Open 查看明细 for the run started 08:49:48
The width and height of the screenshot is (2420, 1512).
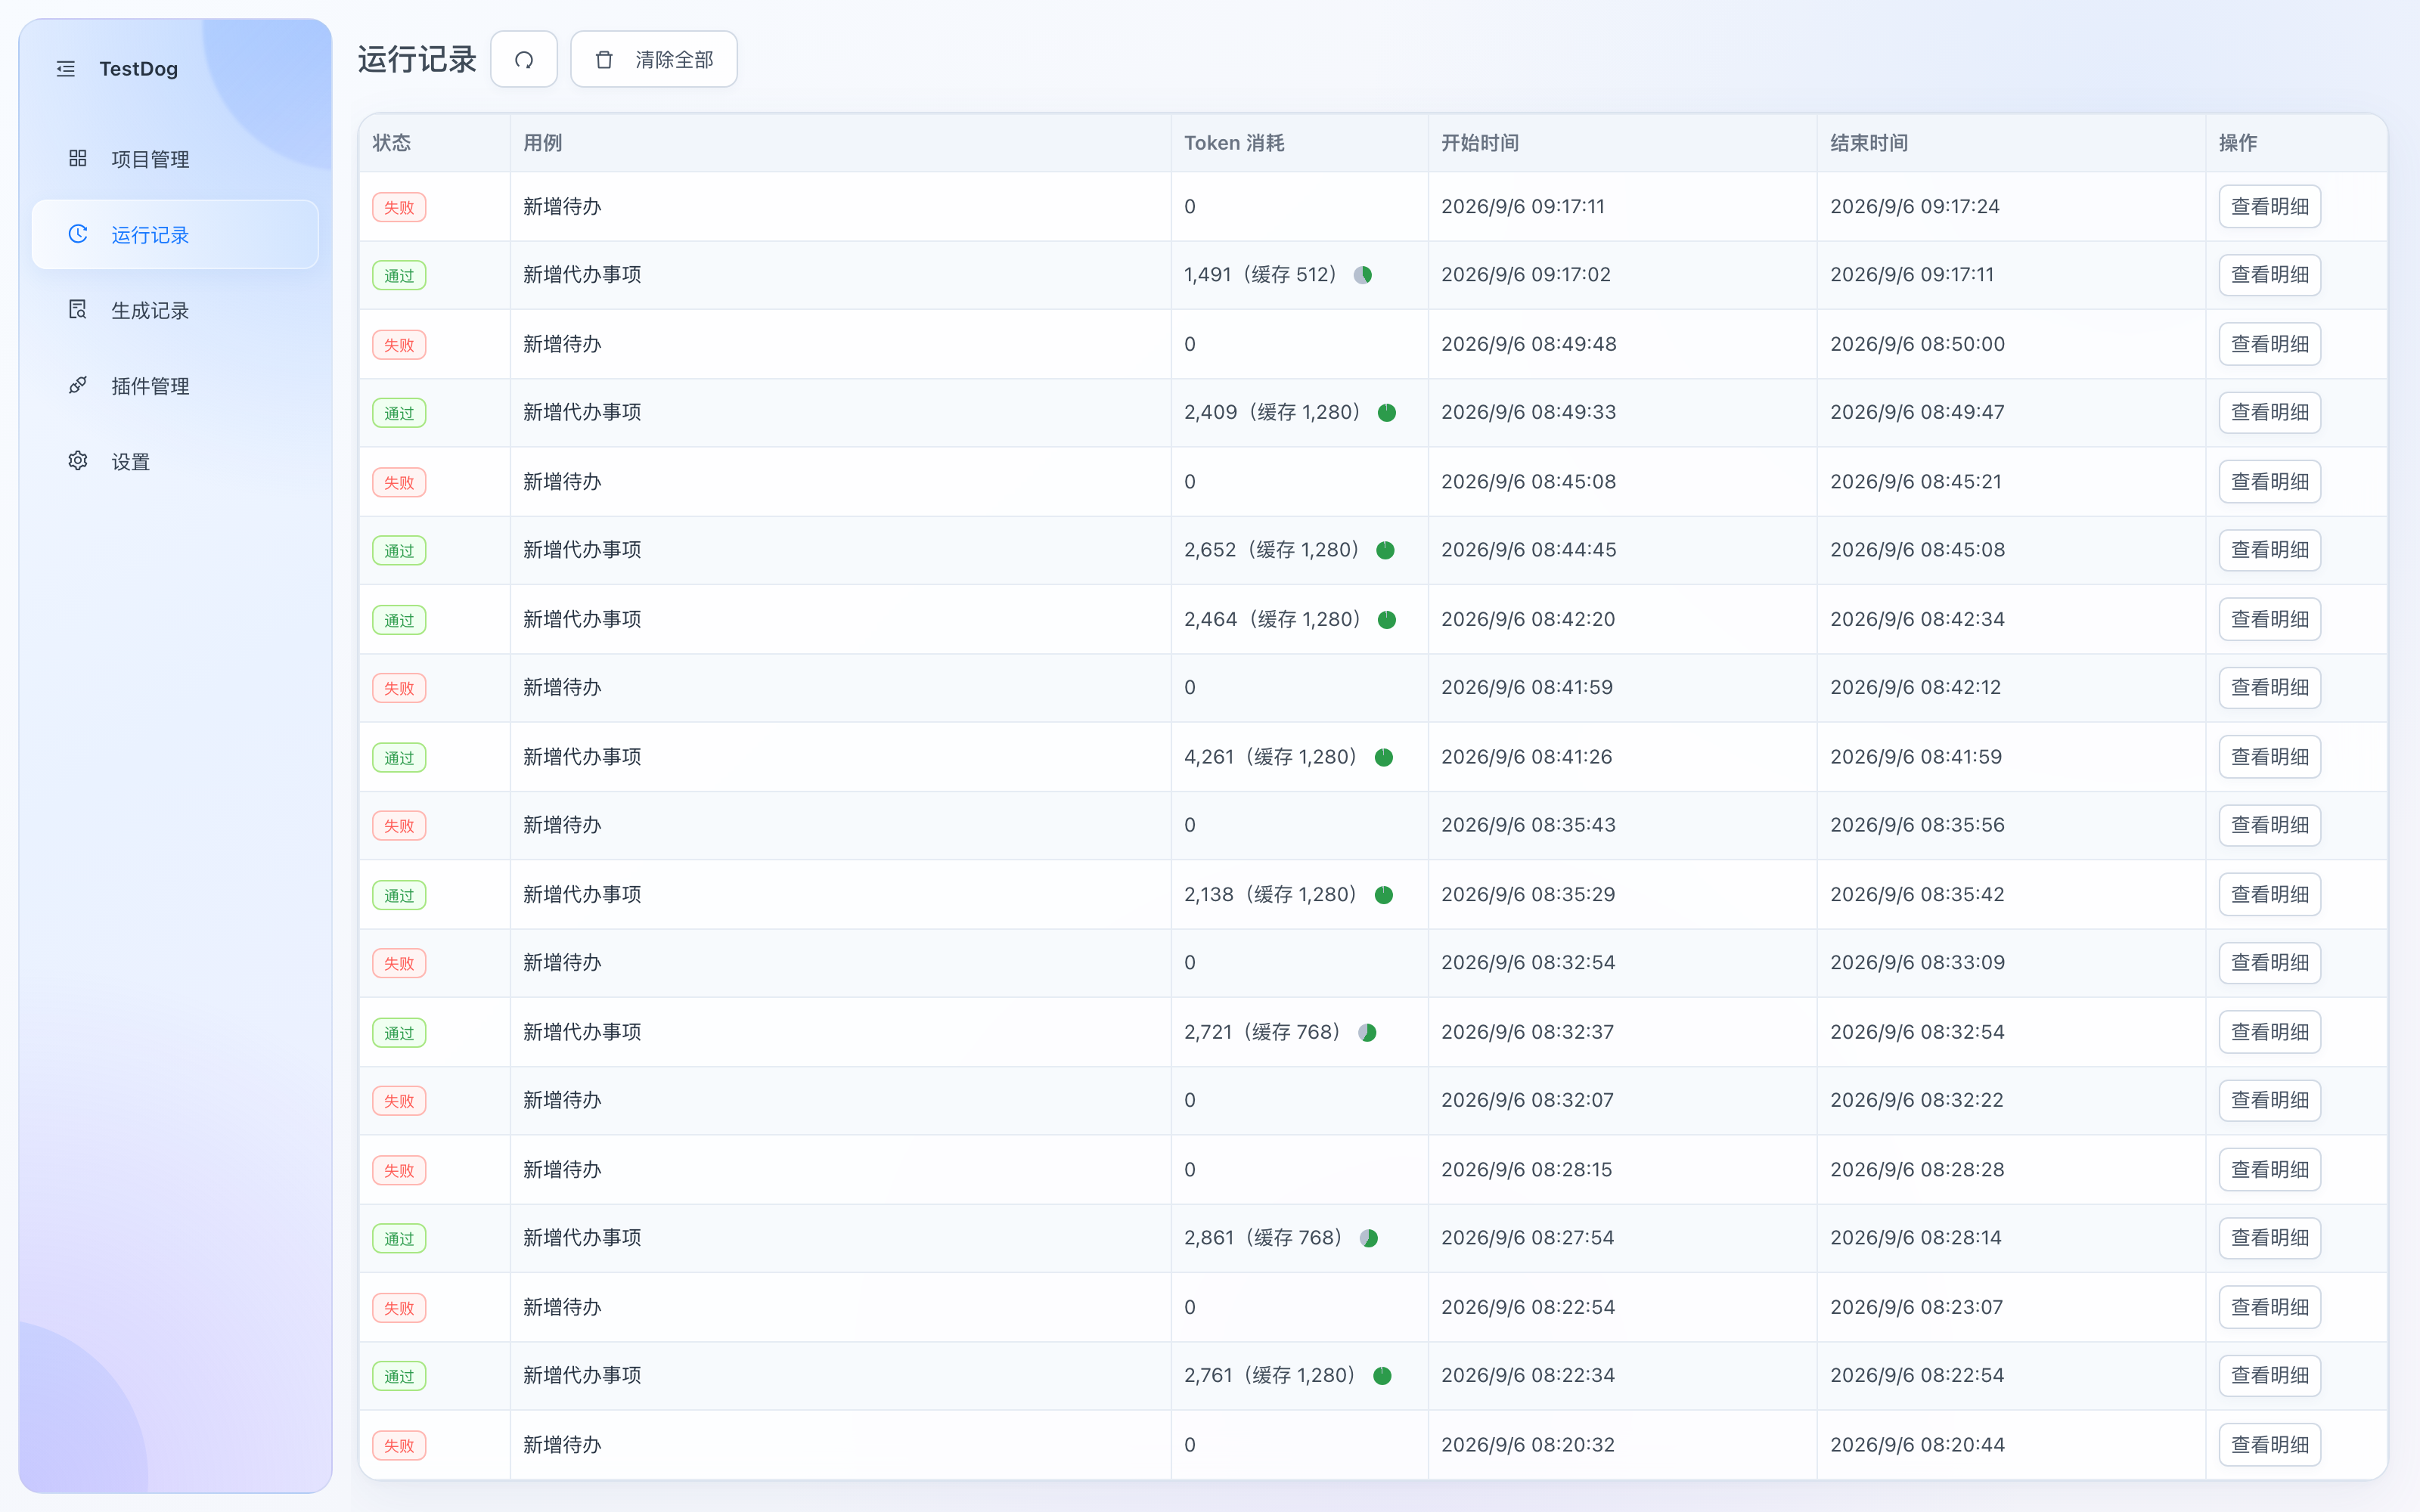[x=2270, y=344]
